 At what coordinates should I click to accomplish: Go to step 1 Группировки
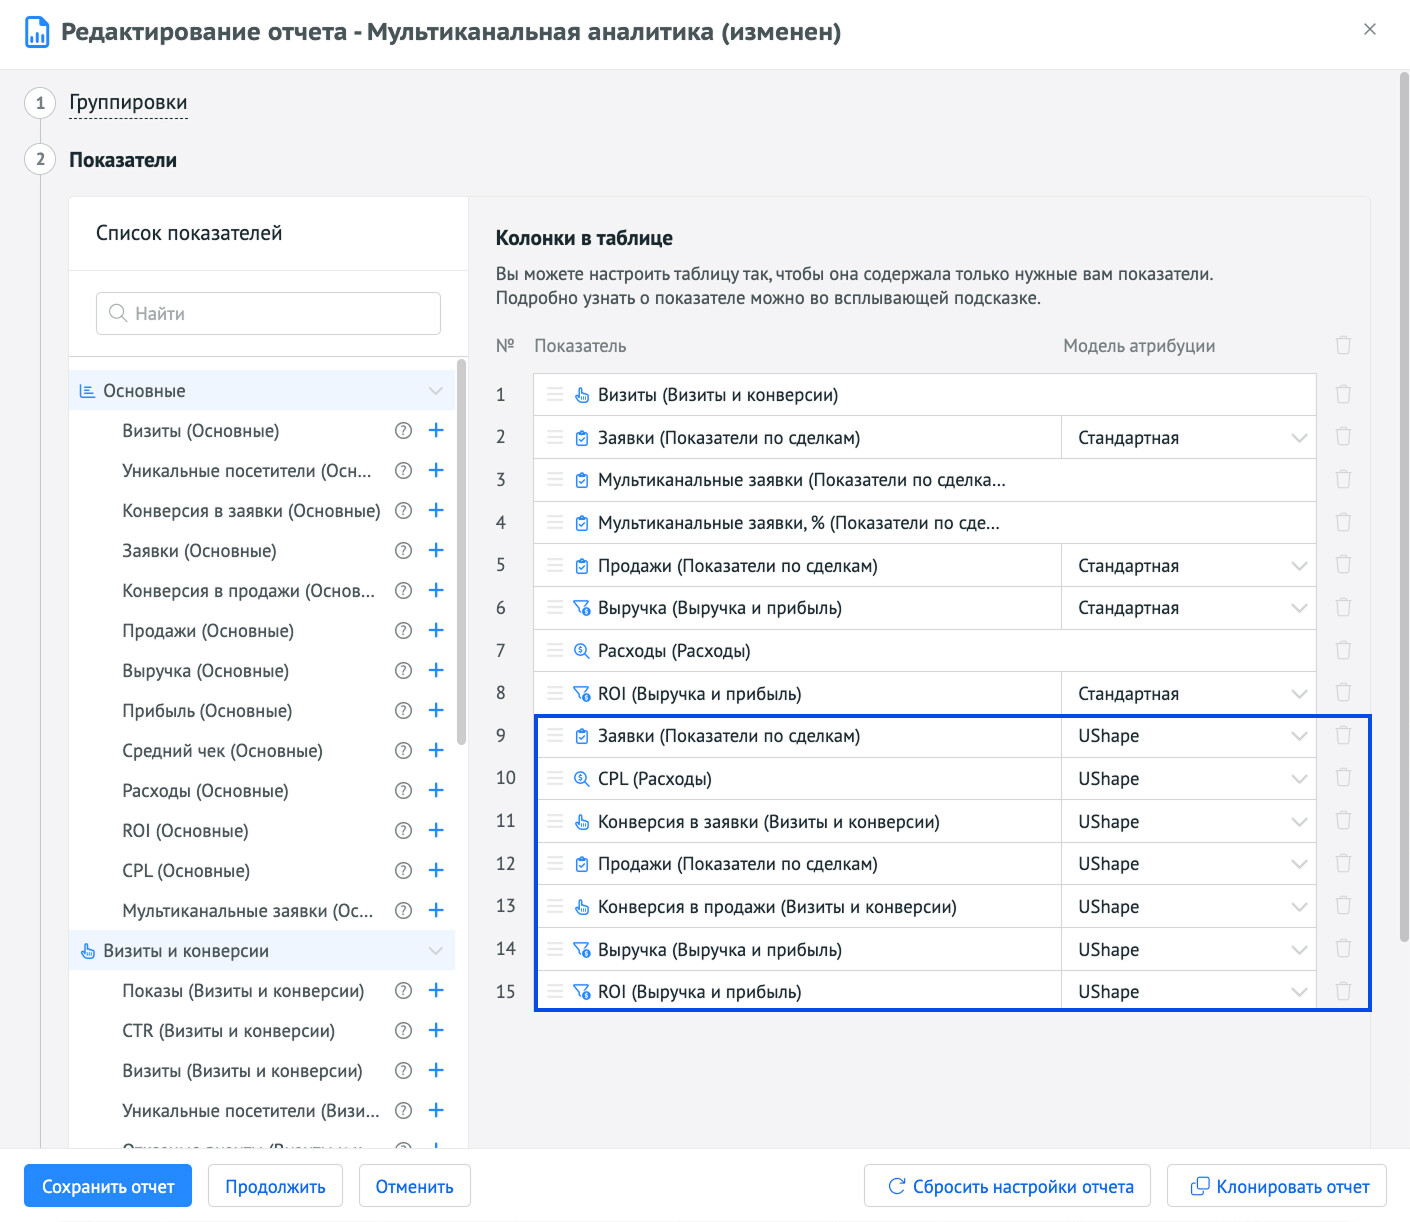click(128, 102)
